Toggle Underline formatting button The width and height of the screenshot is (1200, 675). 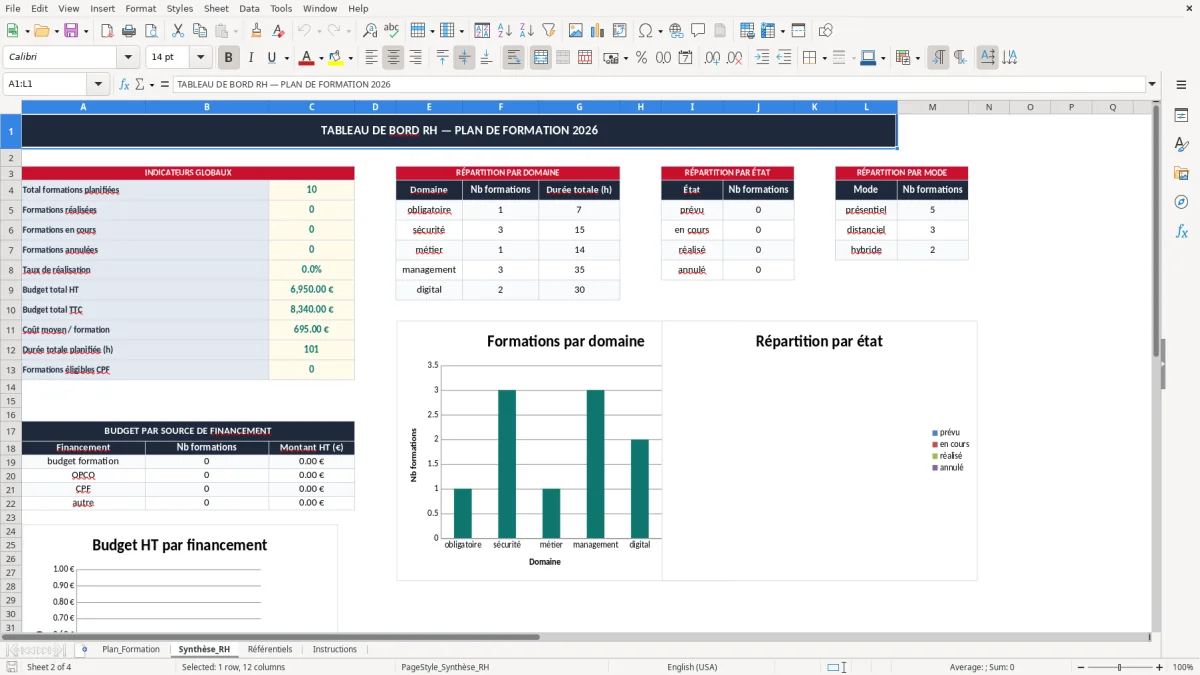tap(271, 58)
